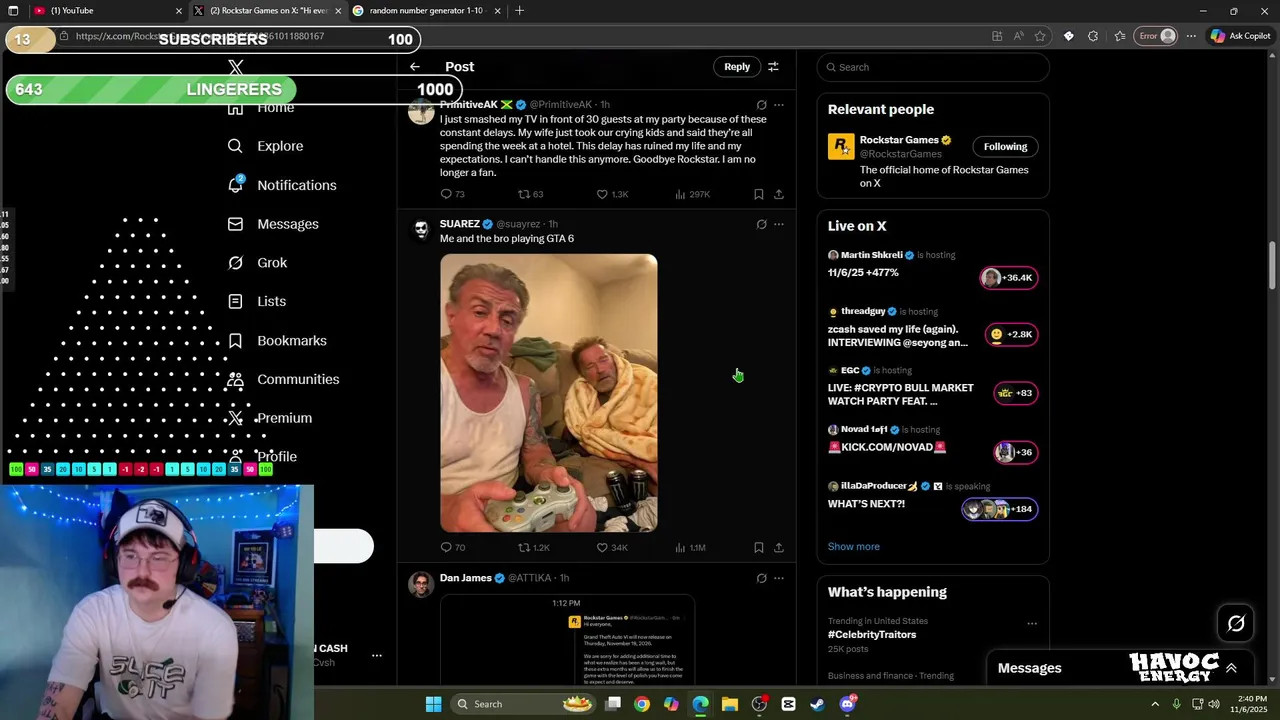The width and height of the screenshot is (1280, 720).
Task: Click the Reply button in Post header
Action: click(737, 67)
